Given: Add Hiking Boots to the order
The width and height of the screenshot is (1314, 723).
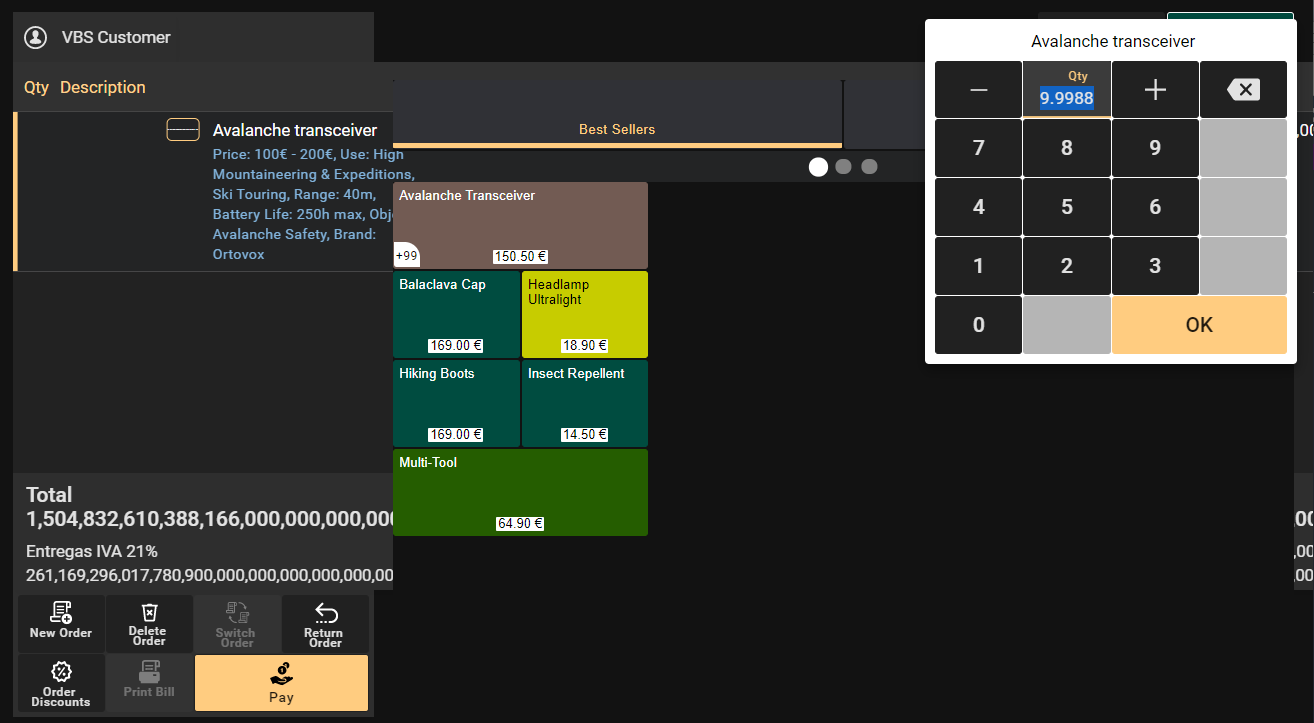Looking at the screenshot, I should click(x=456, y=403).
